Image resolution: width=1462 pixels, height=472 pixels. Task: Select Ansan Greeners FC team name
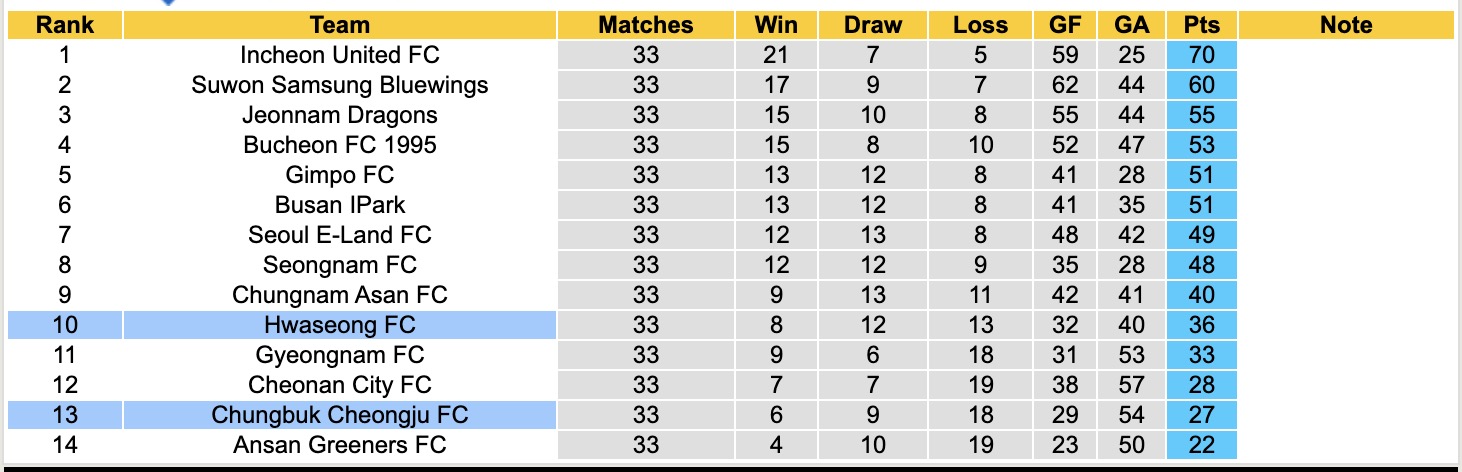point(340,445)
